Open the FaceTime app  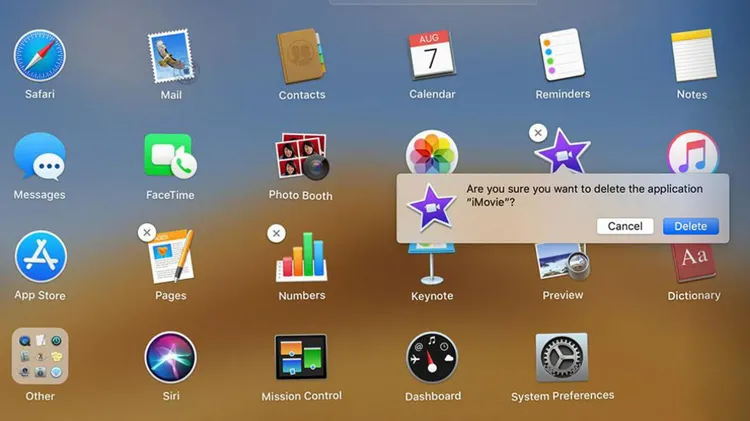tap(170, 156)
